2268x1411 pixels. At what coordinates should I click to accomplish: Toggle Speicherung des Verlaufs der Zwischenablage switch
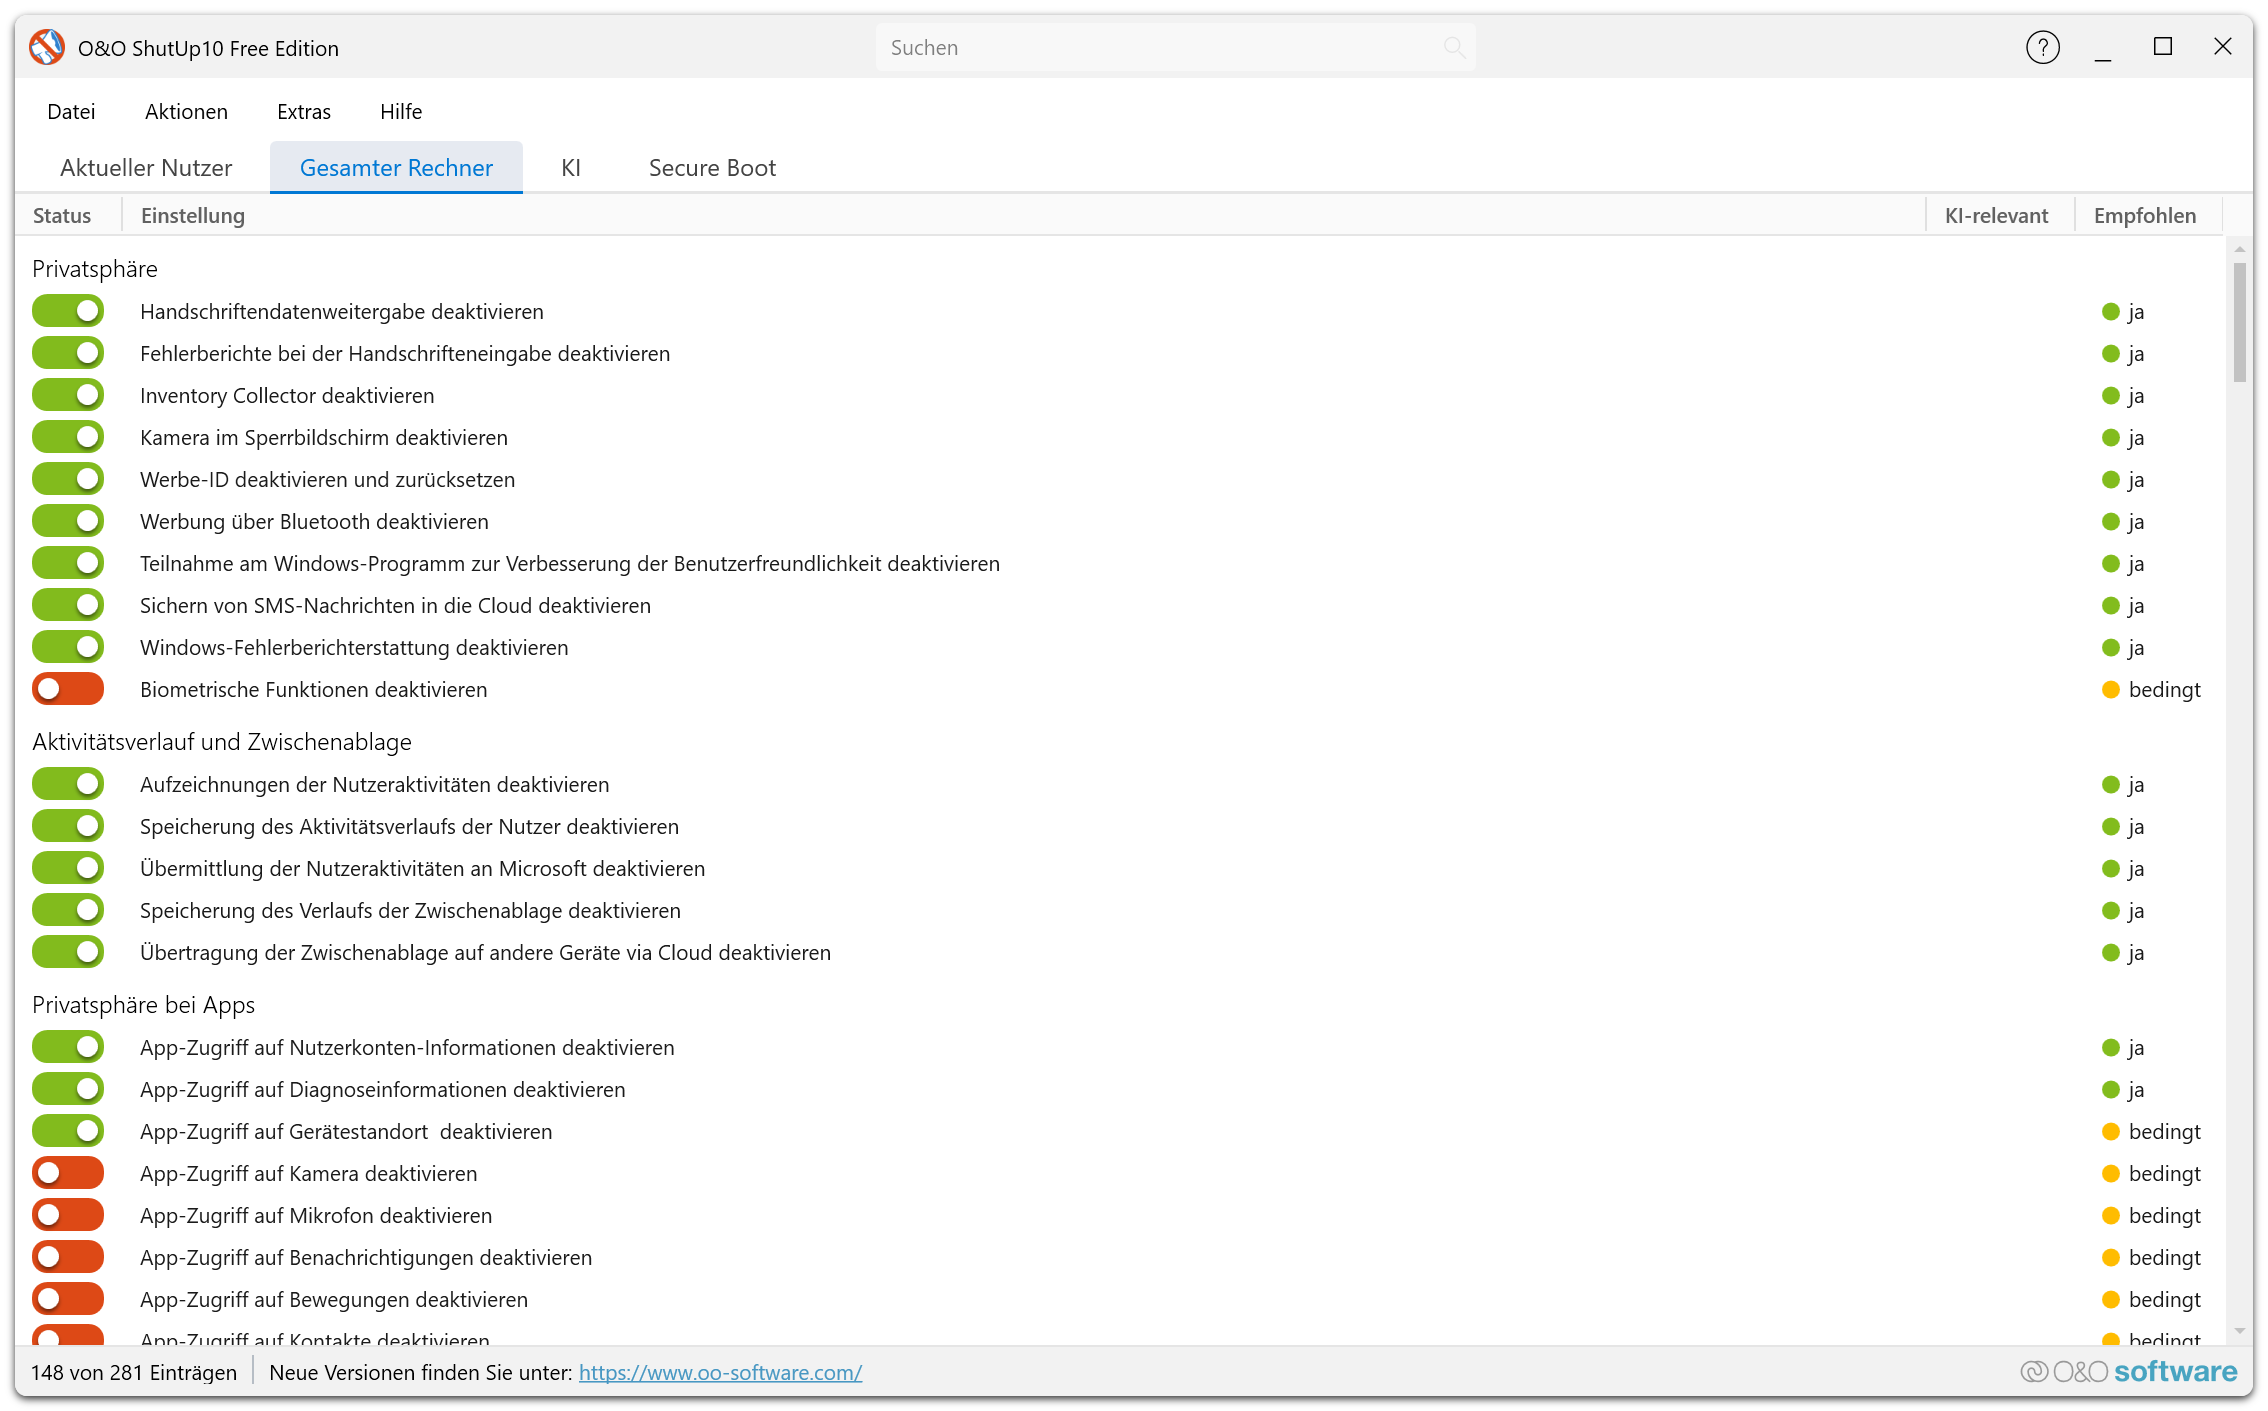pyautogui.click(x=68, y=910)
